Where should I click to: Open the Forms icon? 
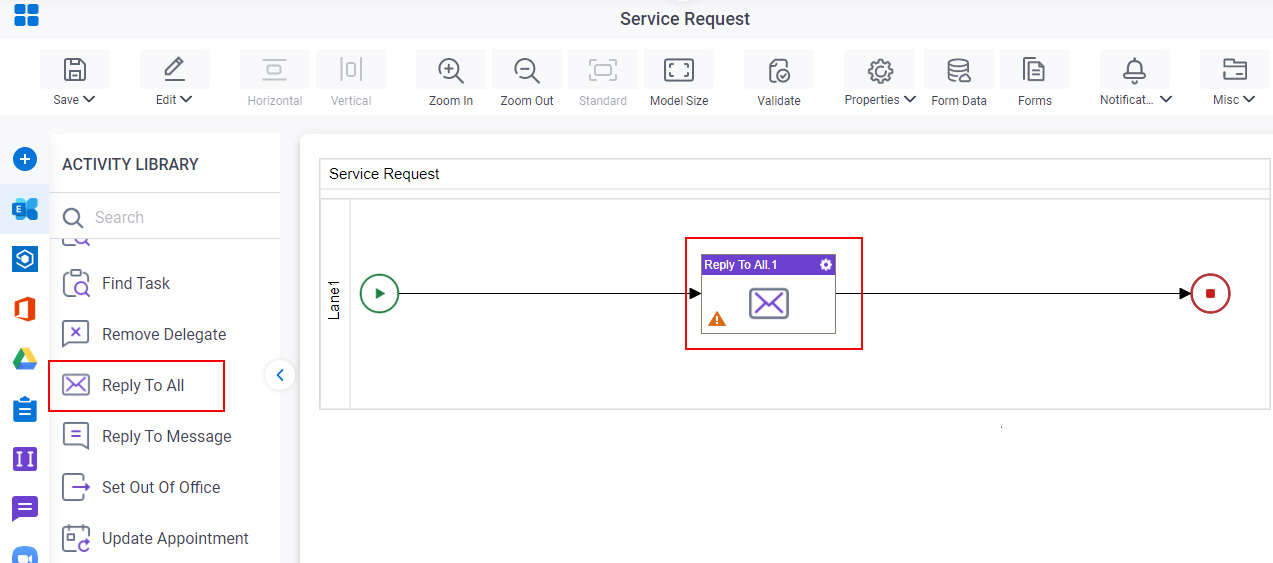coord(1034,70)
